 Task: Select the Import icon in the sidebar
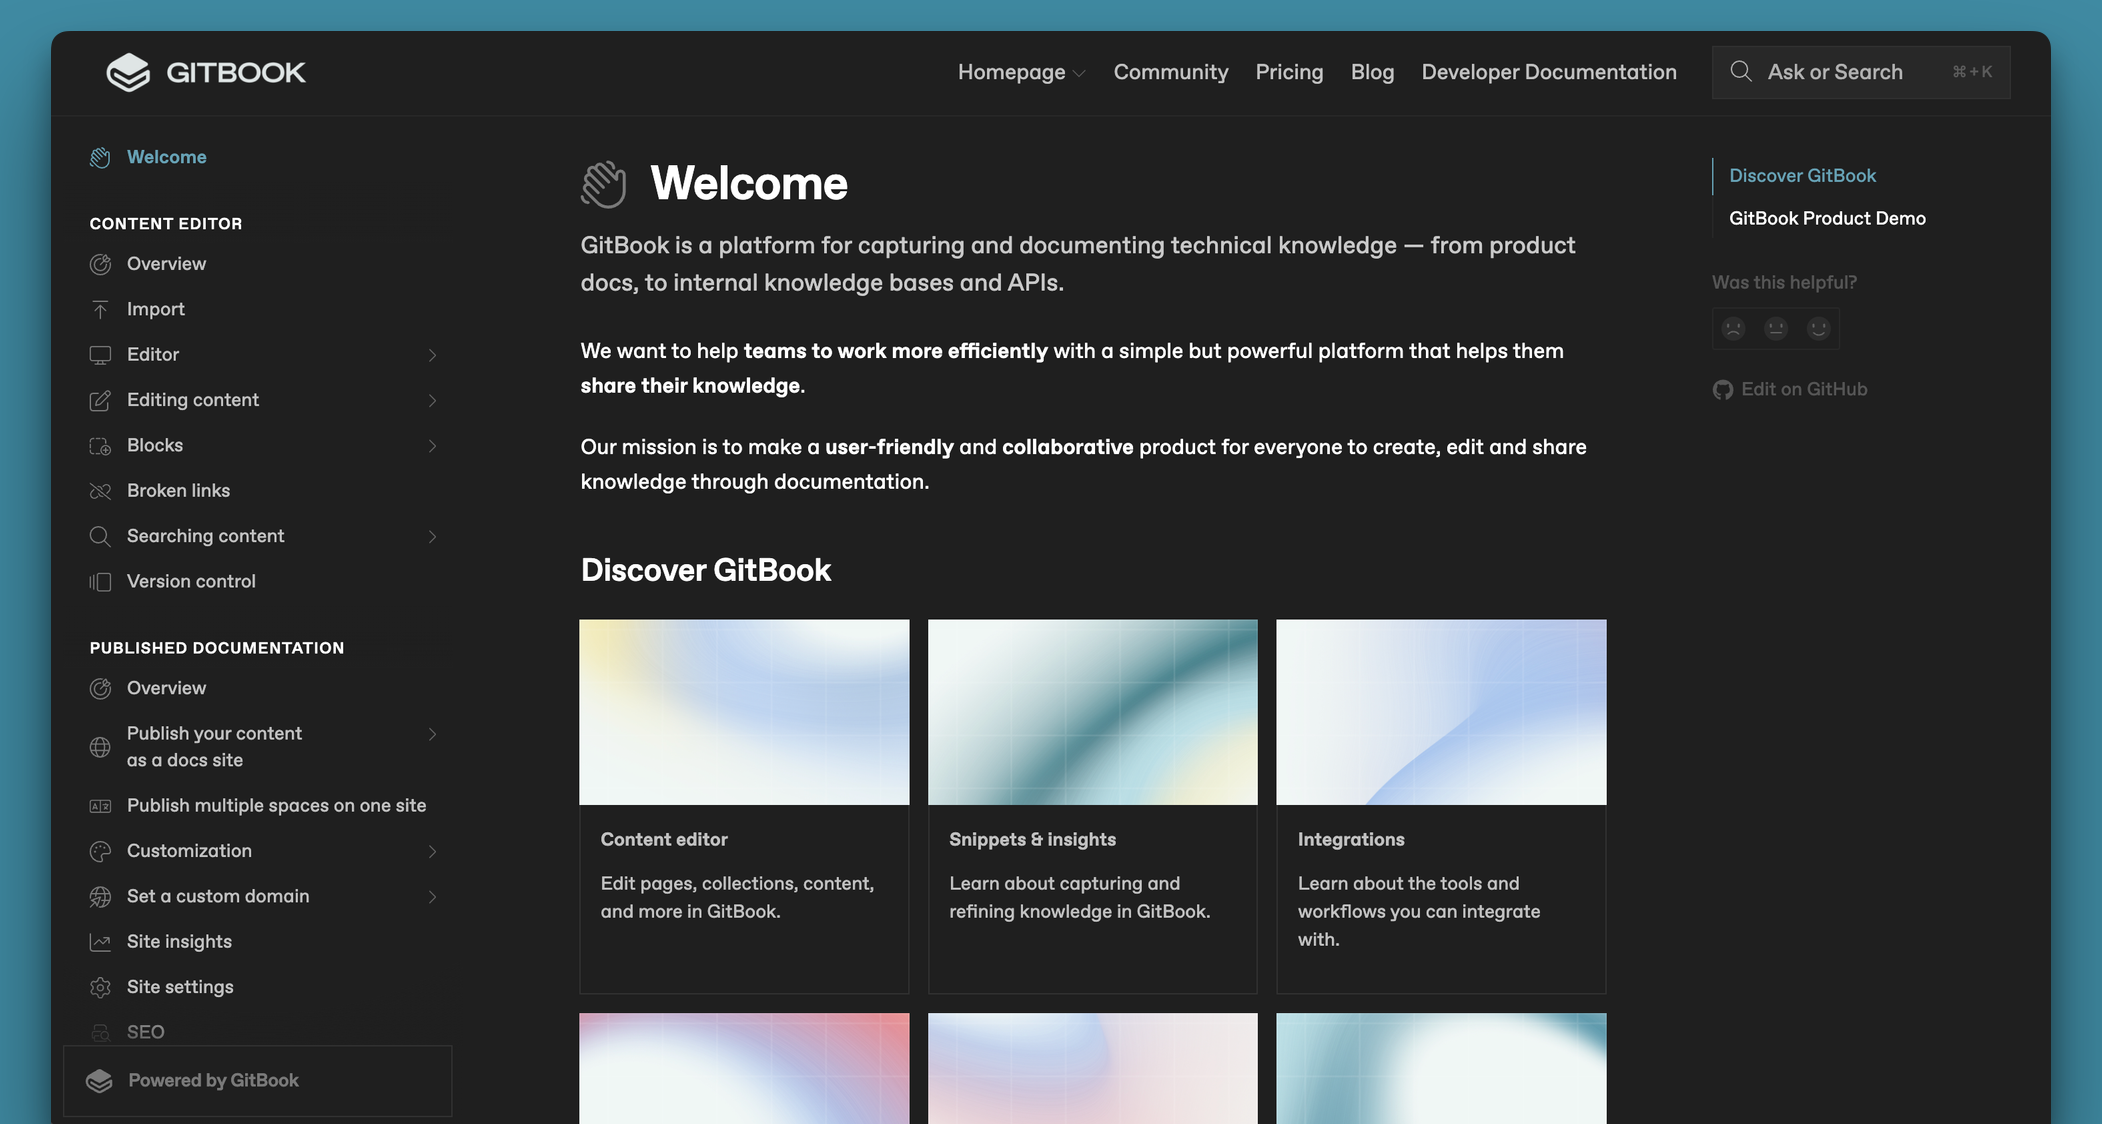coord(100,309)
